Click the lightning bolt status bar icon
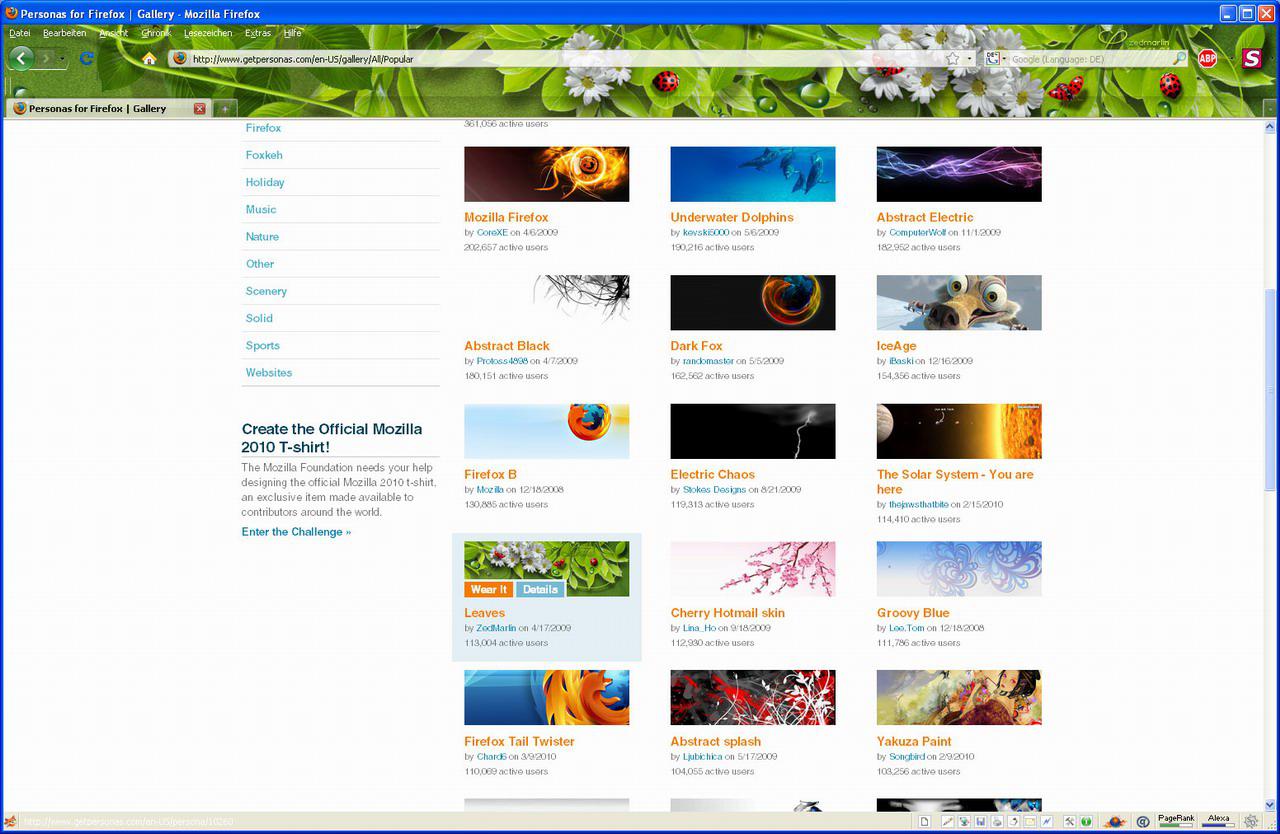 (1046, 822)
